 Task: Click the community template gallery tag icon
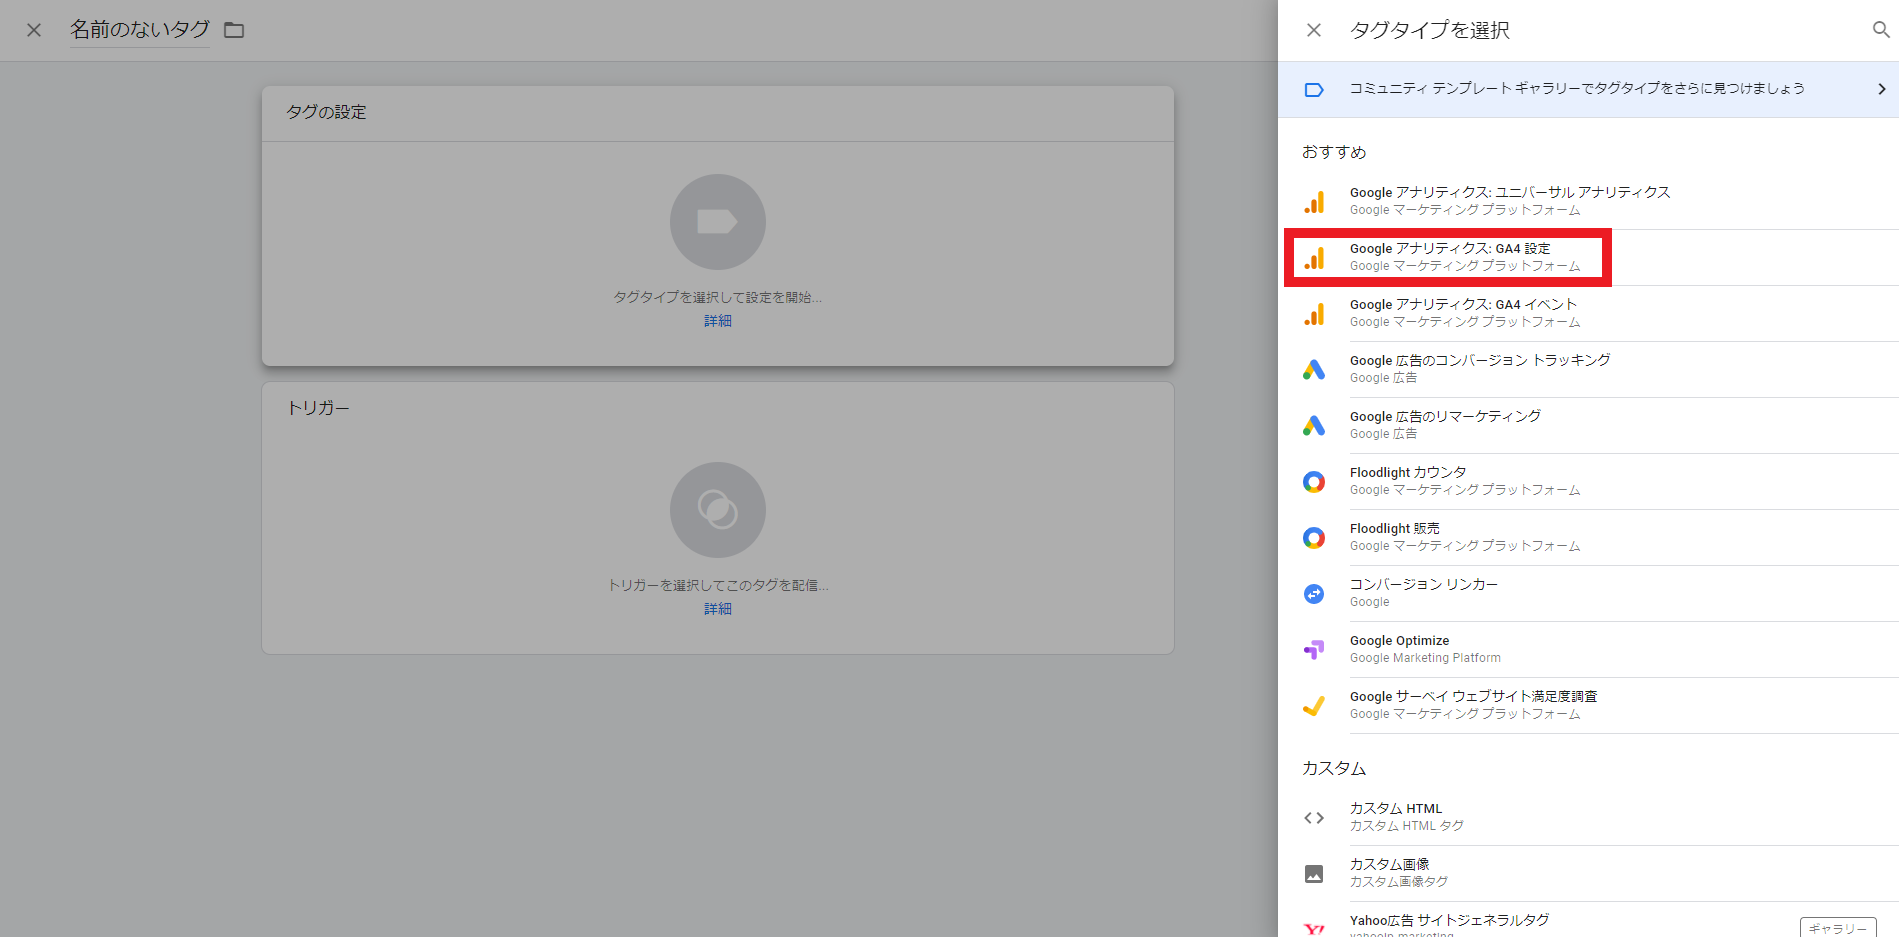pyautogui.click(x=1314, y=90)
